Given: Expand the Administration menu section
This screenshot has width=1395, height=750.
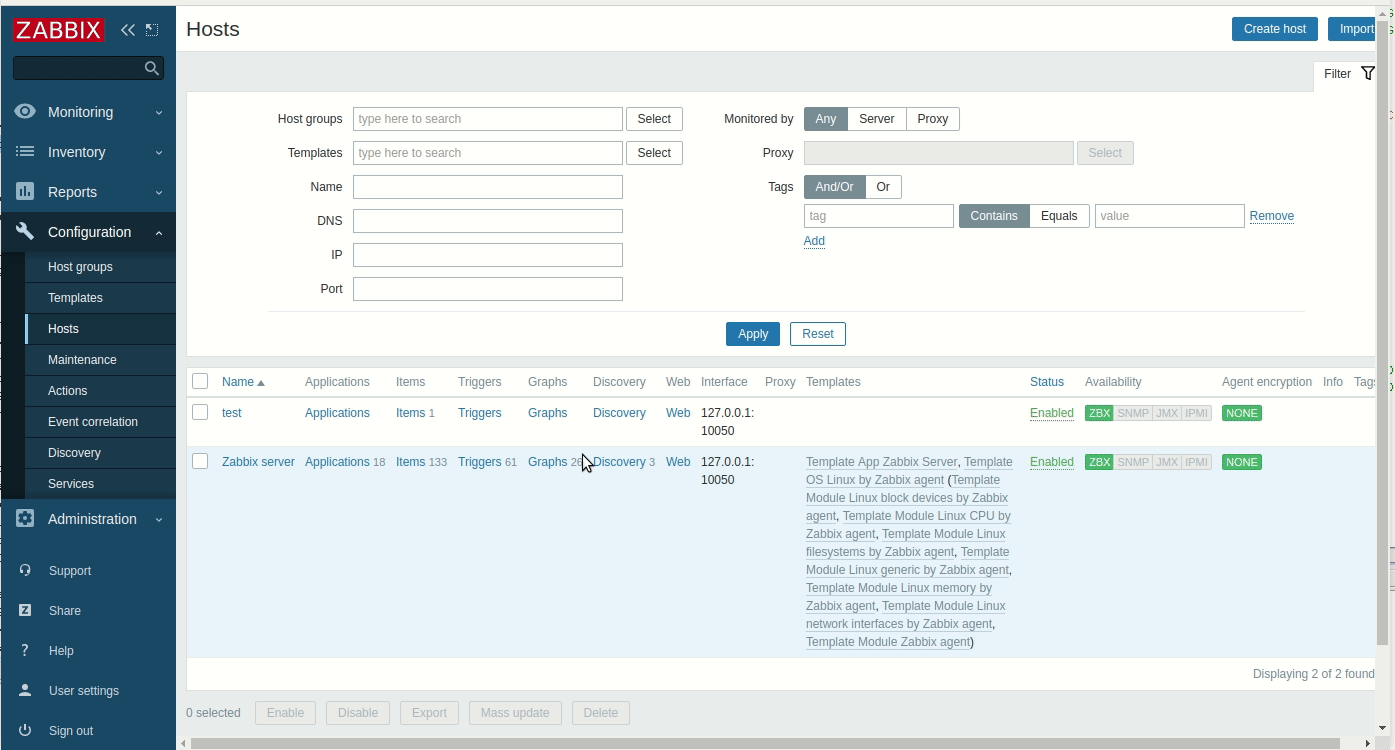Looking at the screenshot, I should coord(159,520).
